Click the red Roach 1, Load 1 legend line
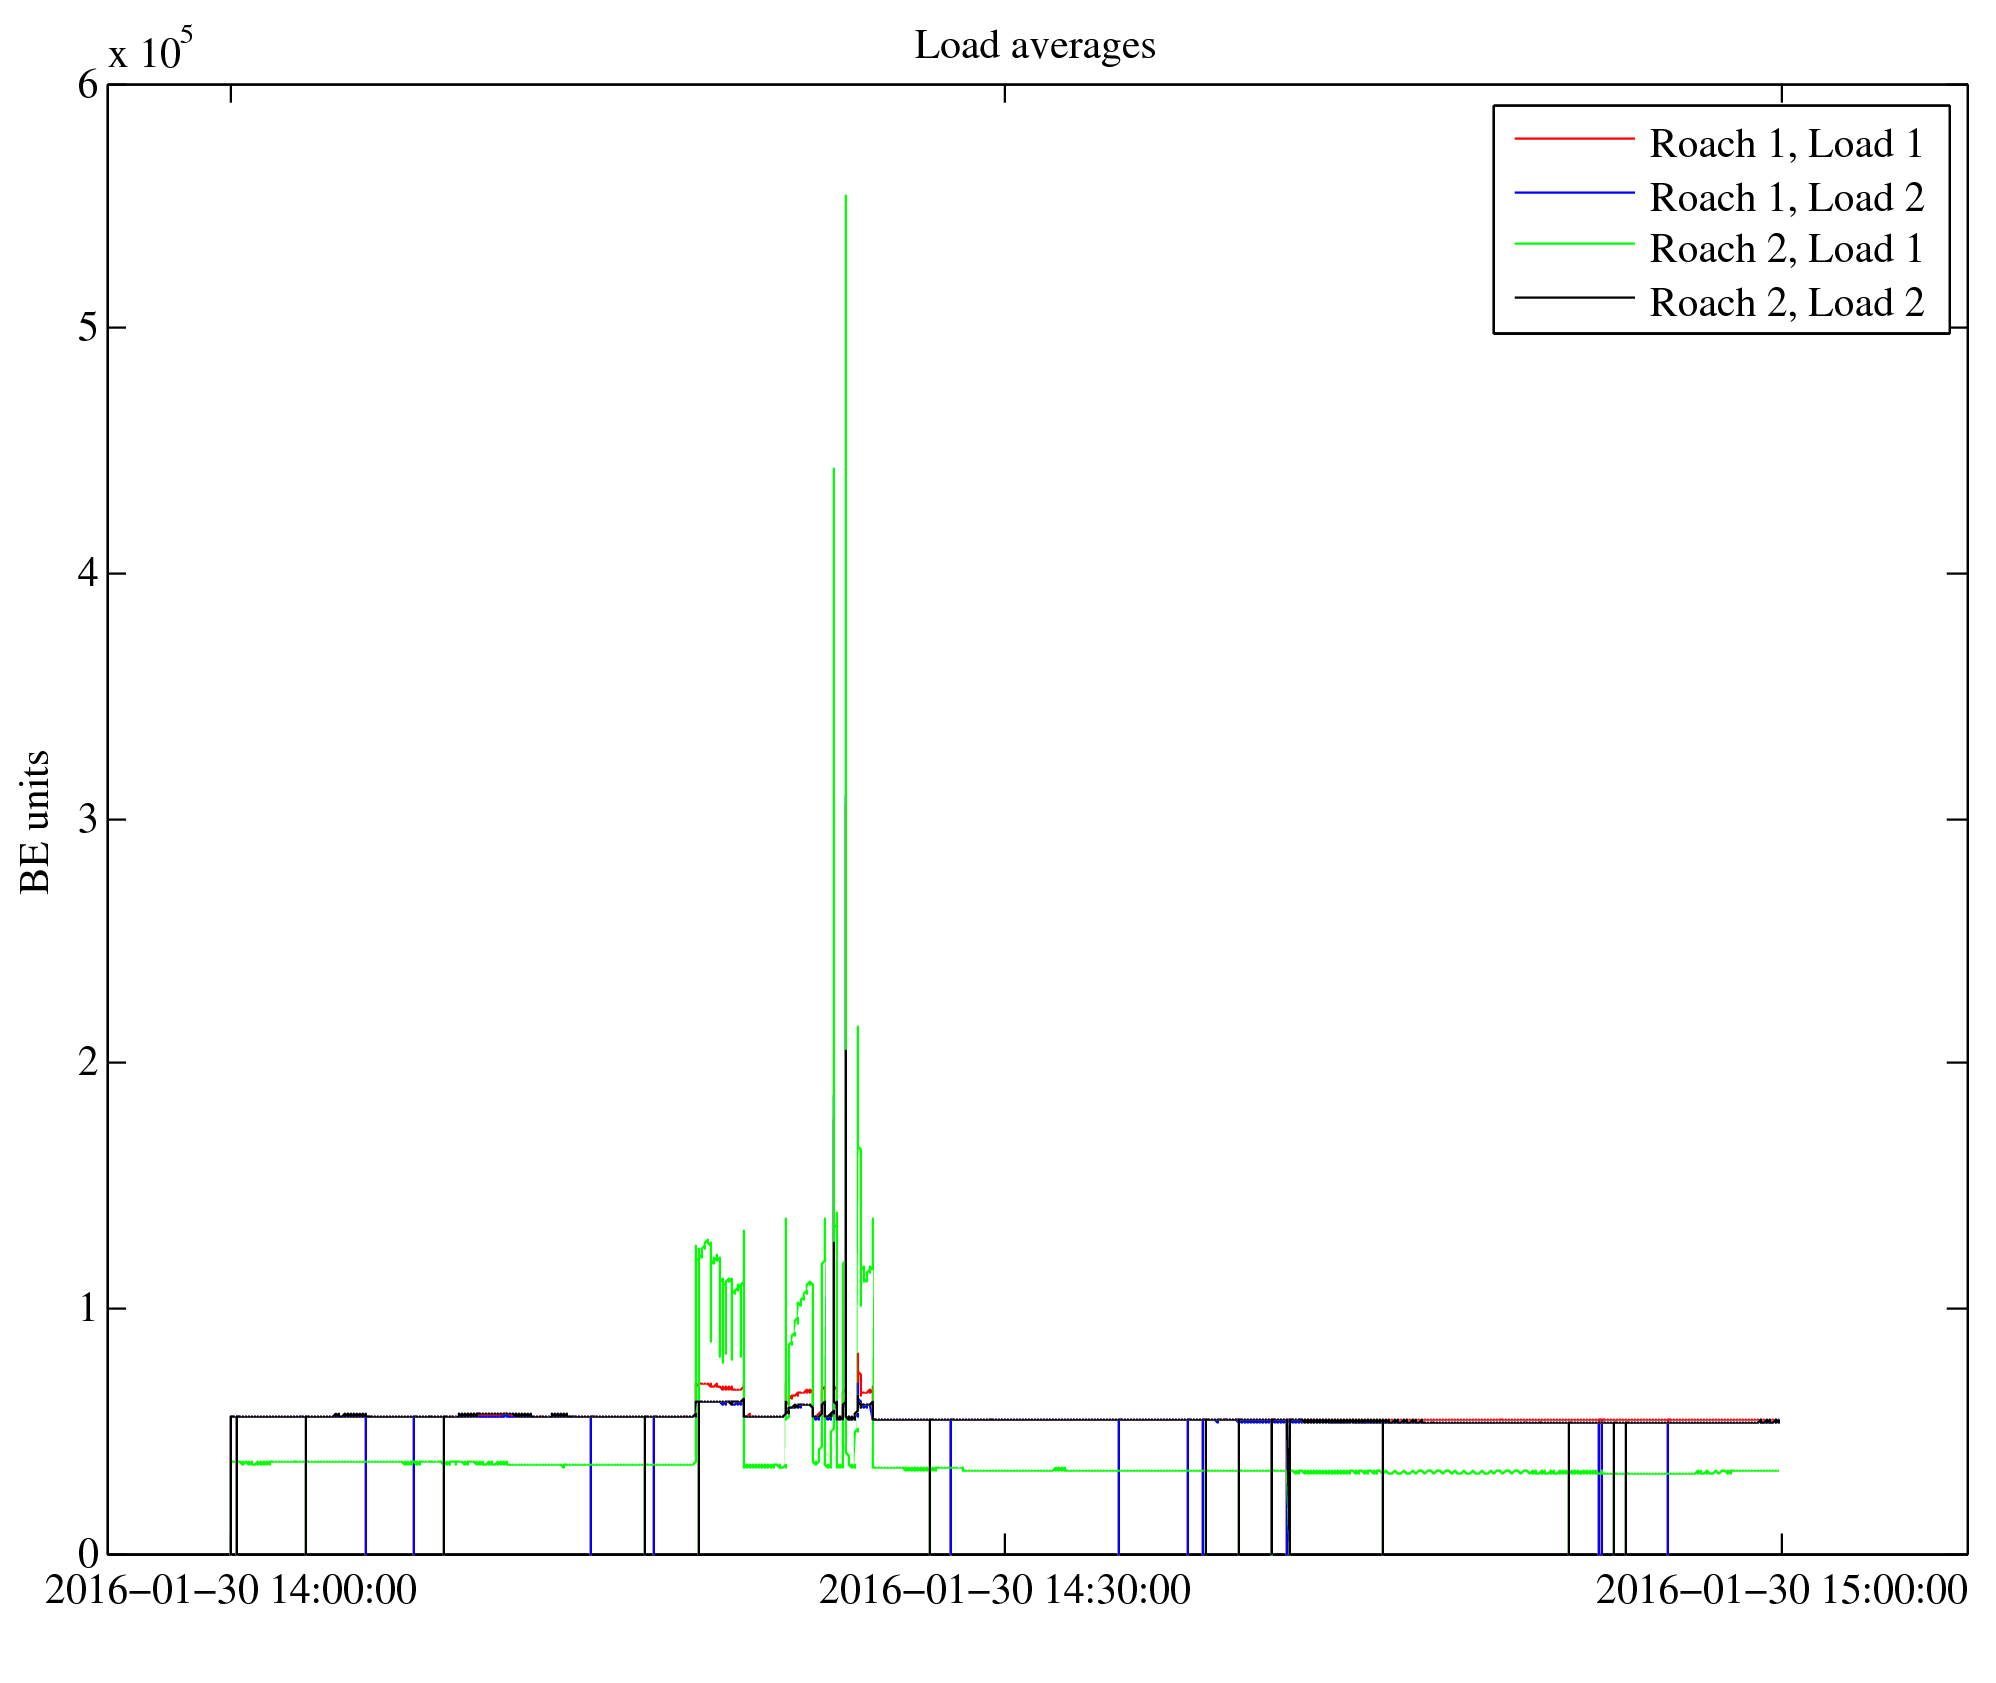This screenshot has width=1996, height=1683. click(x=1573, y=139)
